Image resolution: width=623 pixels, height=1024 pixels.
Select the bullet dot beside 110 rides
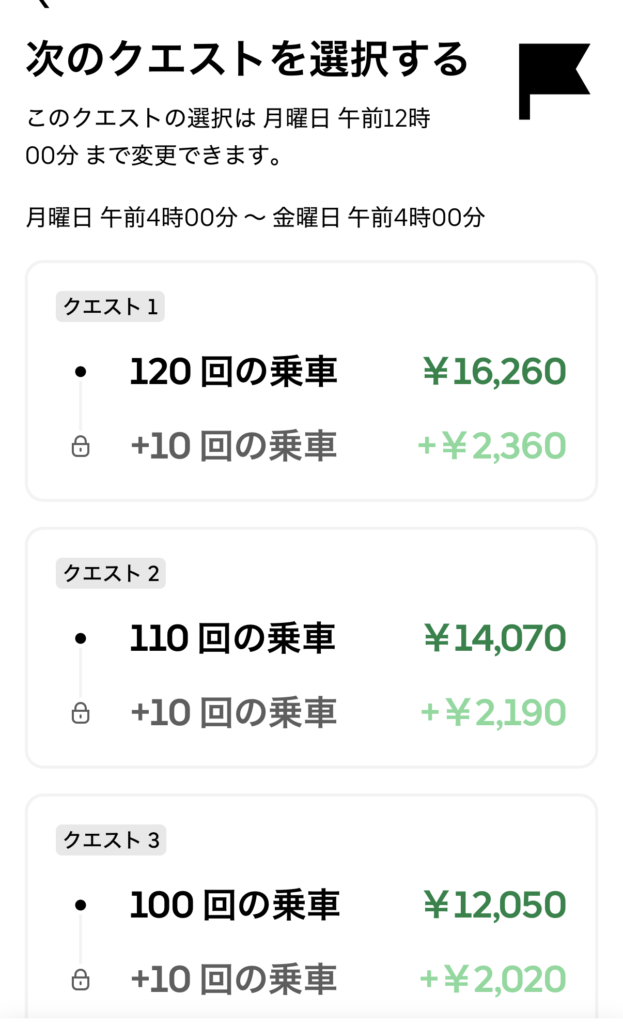tap(81, 638)
